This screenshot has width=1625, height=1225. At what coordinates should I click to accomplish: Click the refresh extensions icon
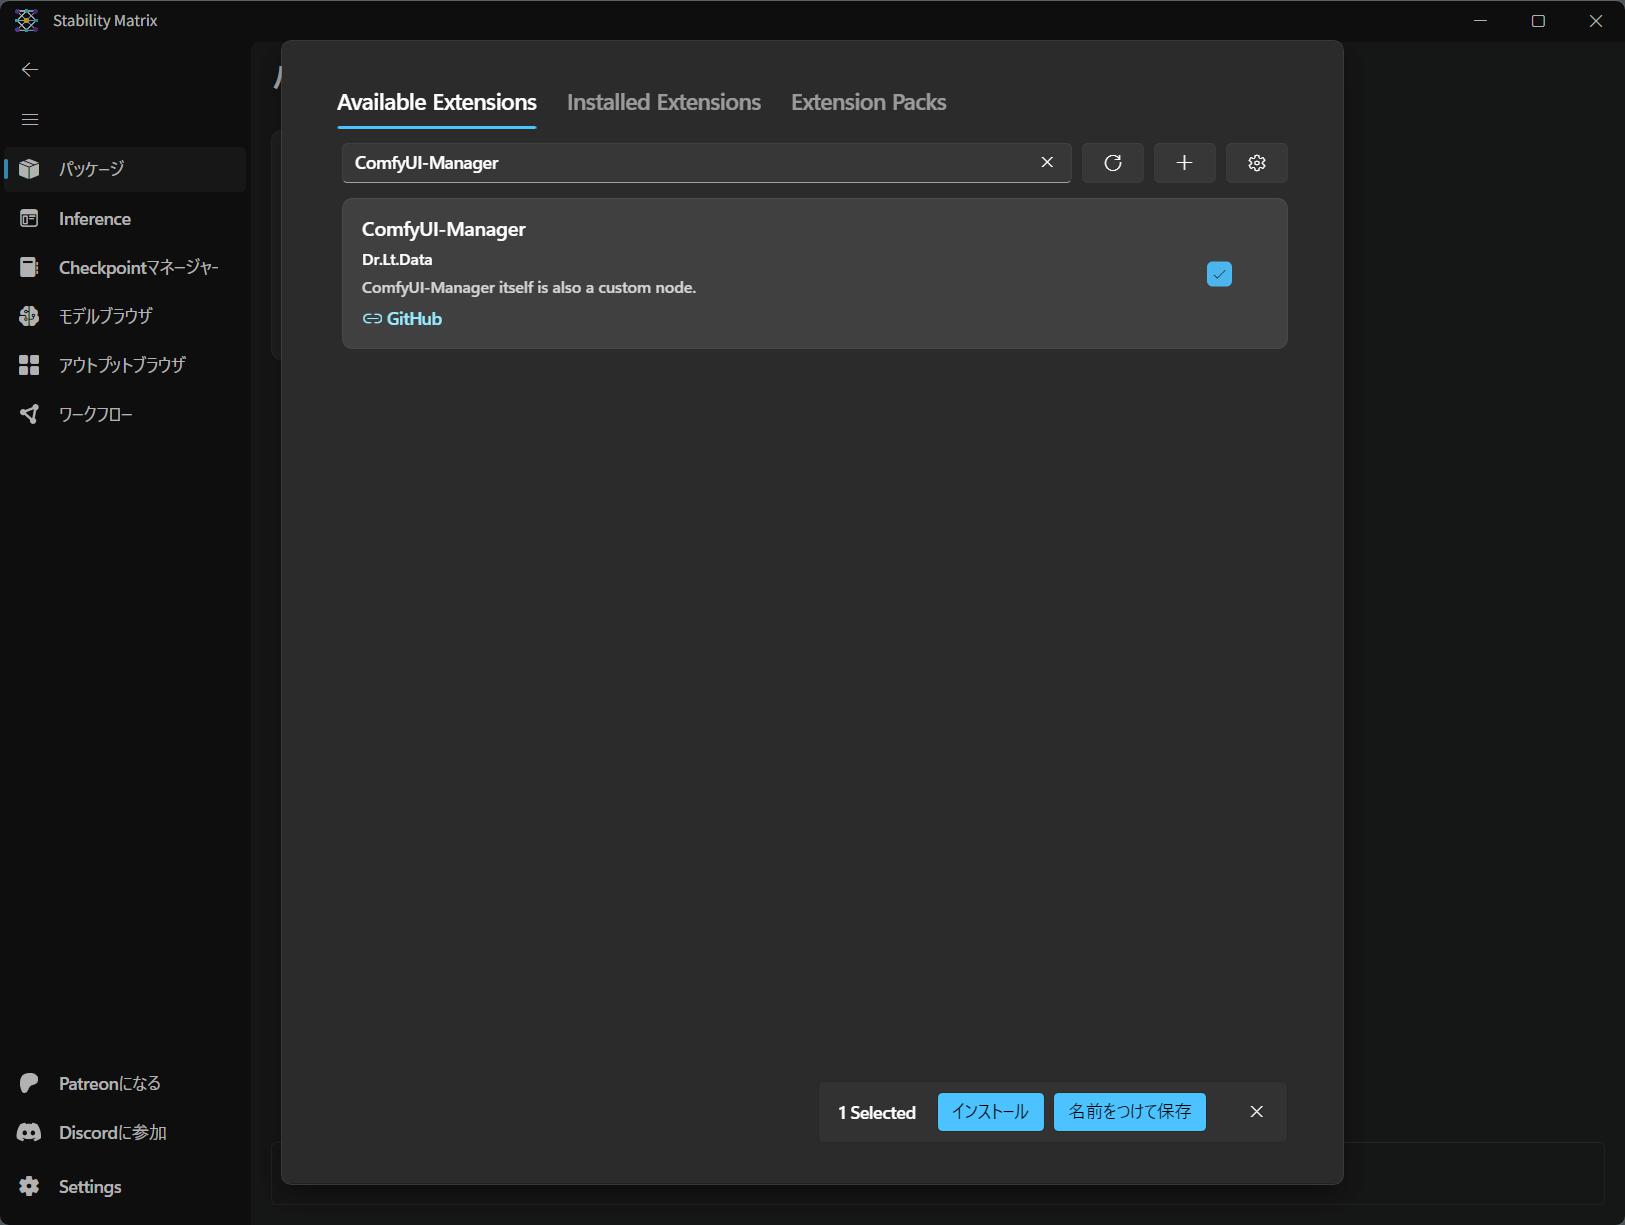(x=1112, y=163)
